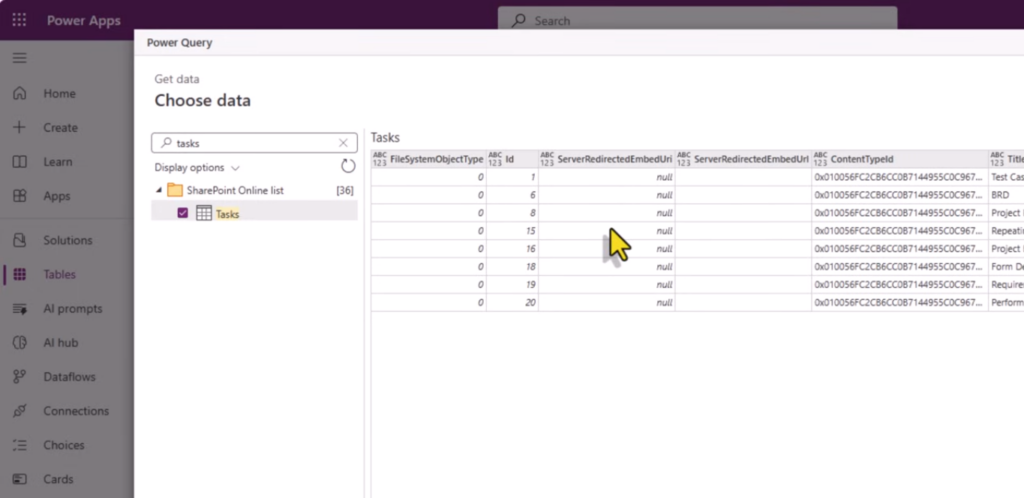Screen dimensions: 1024x498
Task: Open Home in the sidebar
Action: pos(59,93)
